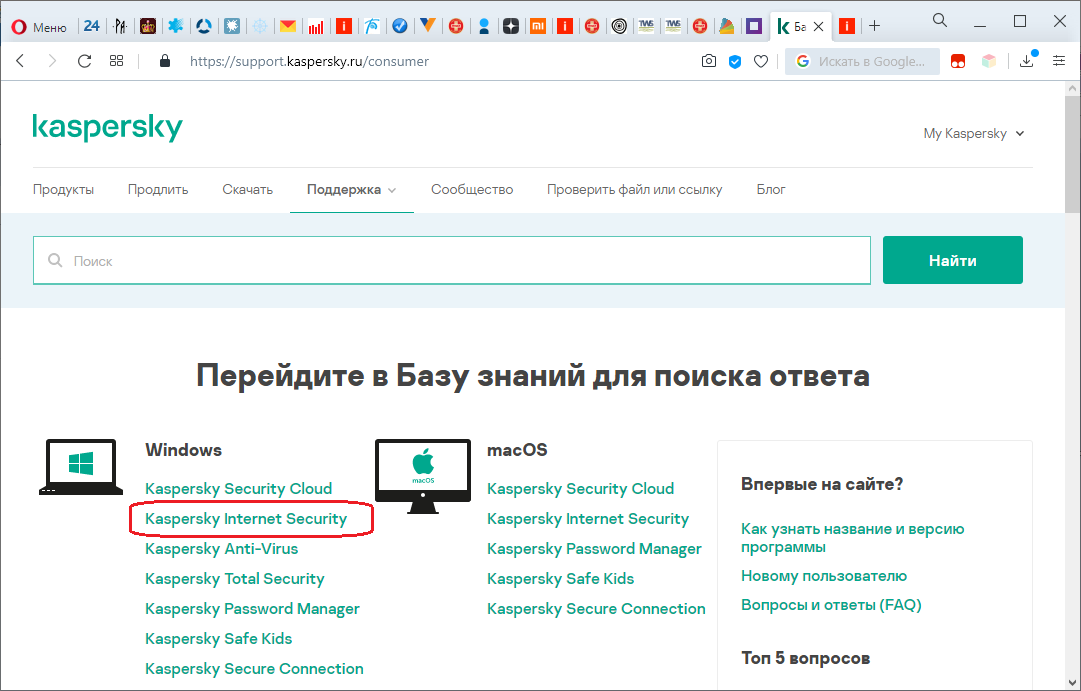Screen dimensions: 1081x691
Task: Click the cube extension icon in toolbar
Action: click(x=989, y=61)
